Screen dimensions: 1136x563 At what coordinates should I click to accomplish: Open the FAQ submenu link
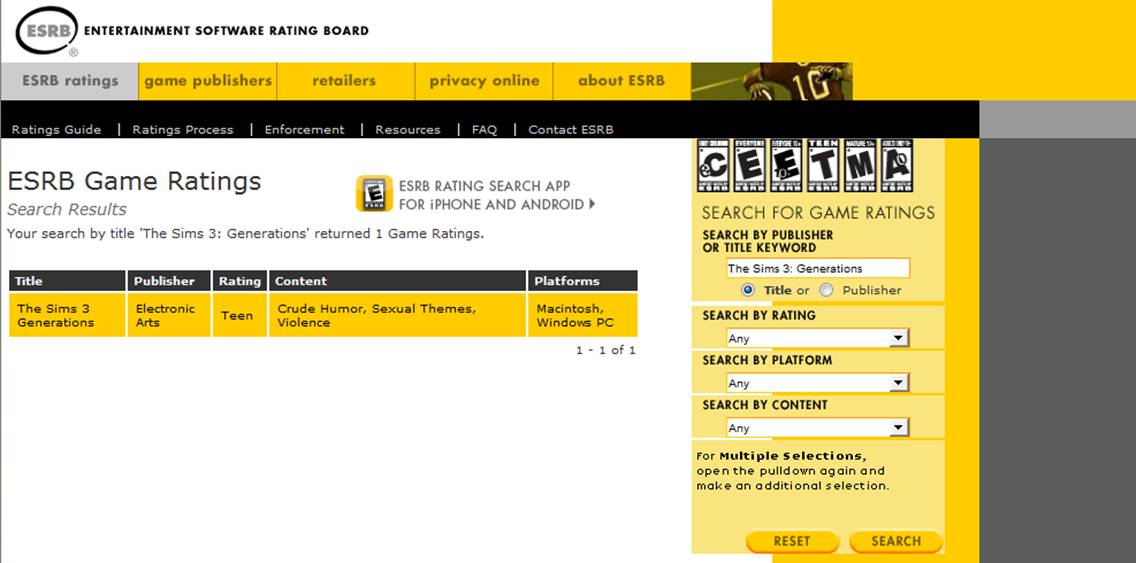click(485, 130)
